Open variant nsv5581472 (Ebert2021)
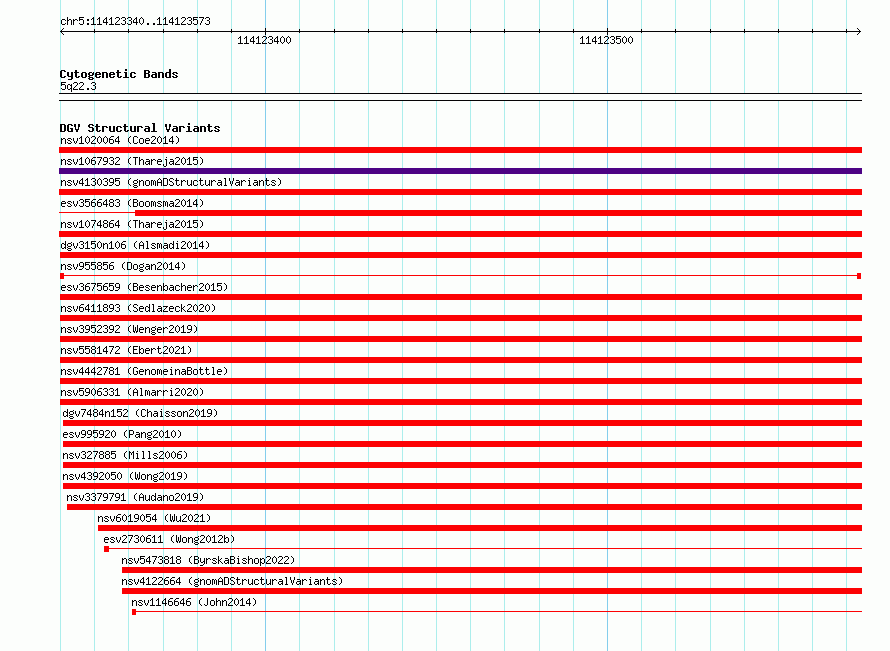This screenshot has width=890, height=651. tap(126, 350)
